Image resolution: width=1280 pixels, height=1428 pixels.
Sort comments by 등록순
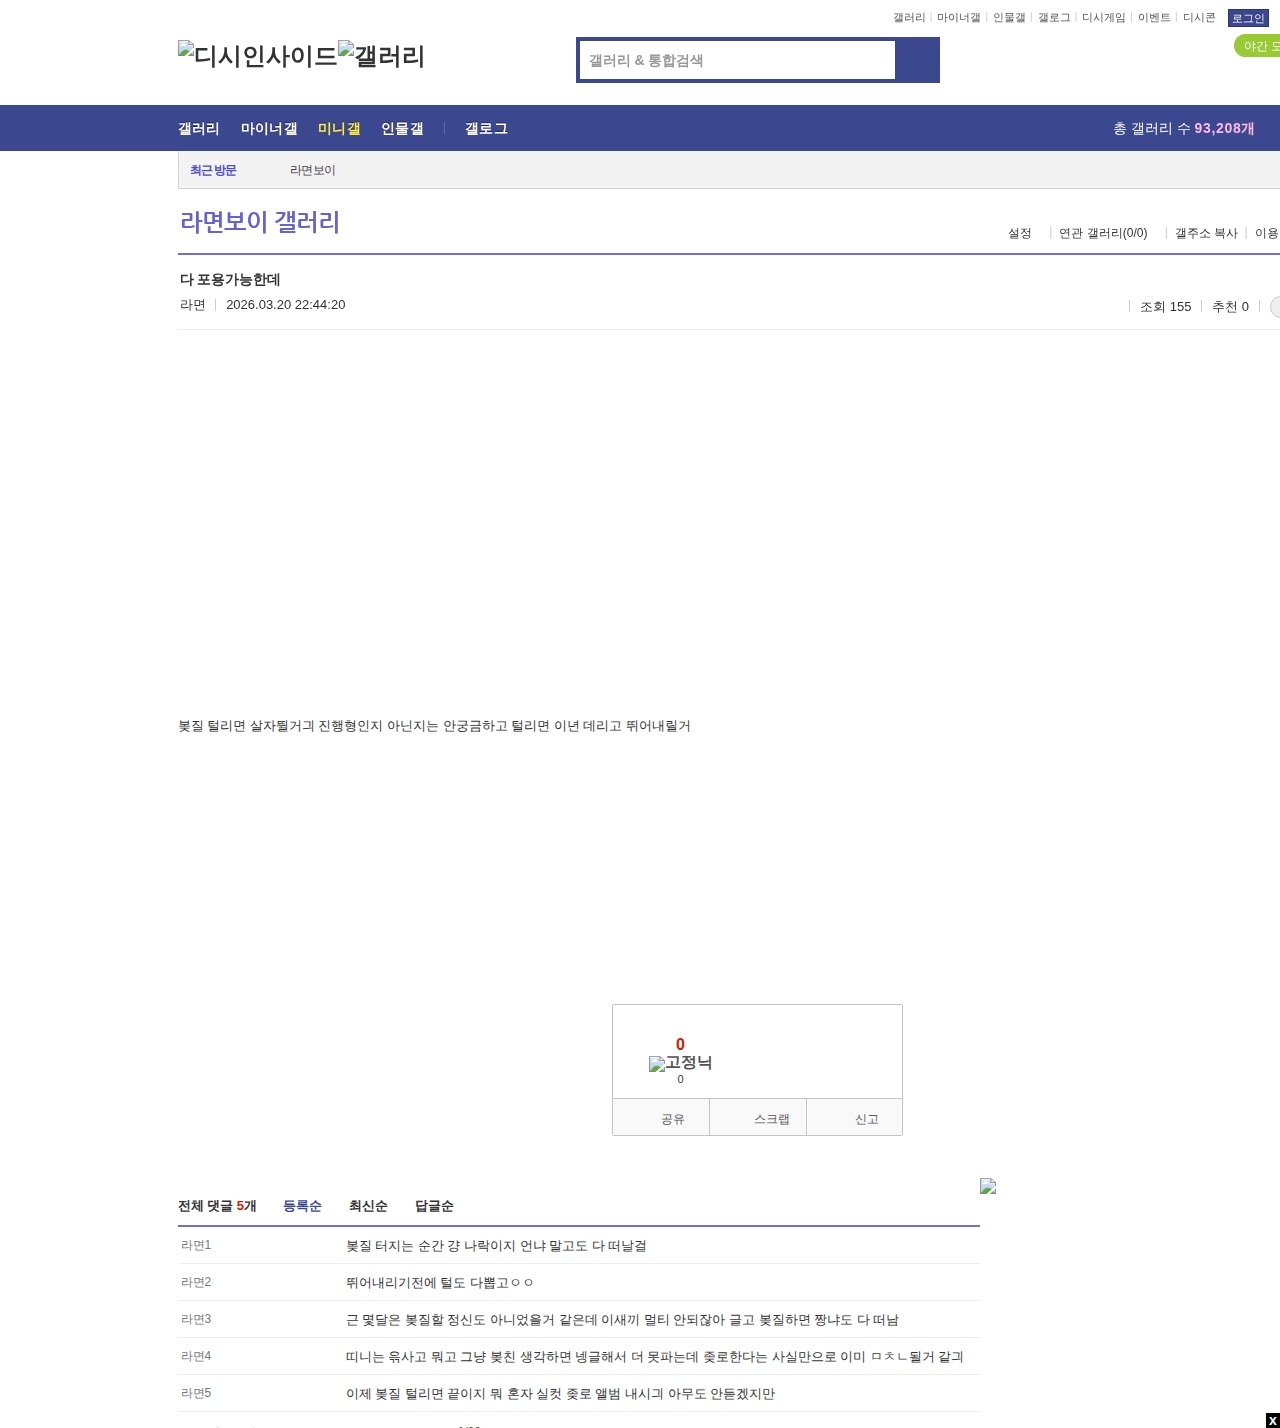click(302, 1206)
